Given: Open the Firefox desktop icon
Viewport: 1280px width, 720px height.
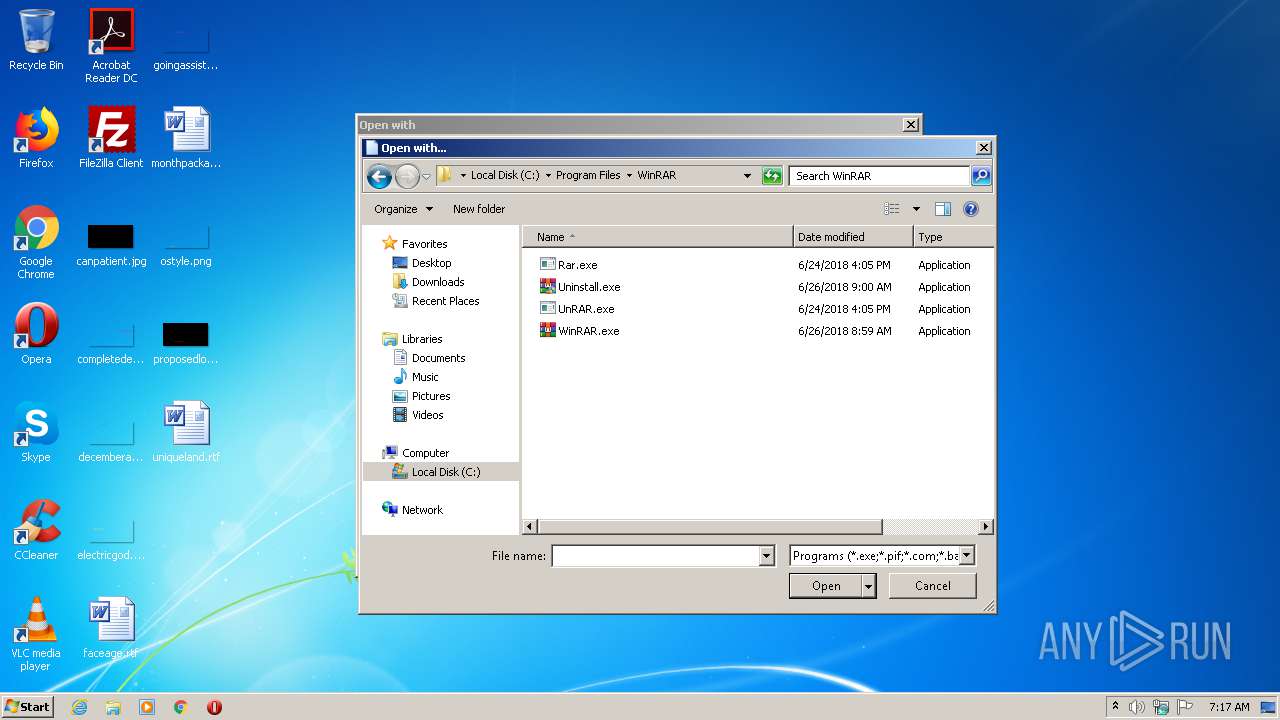Looking at the screenshot, I should click(36, 138).
